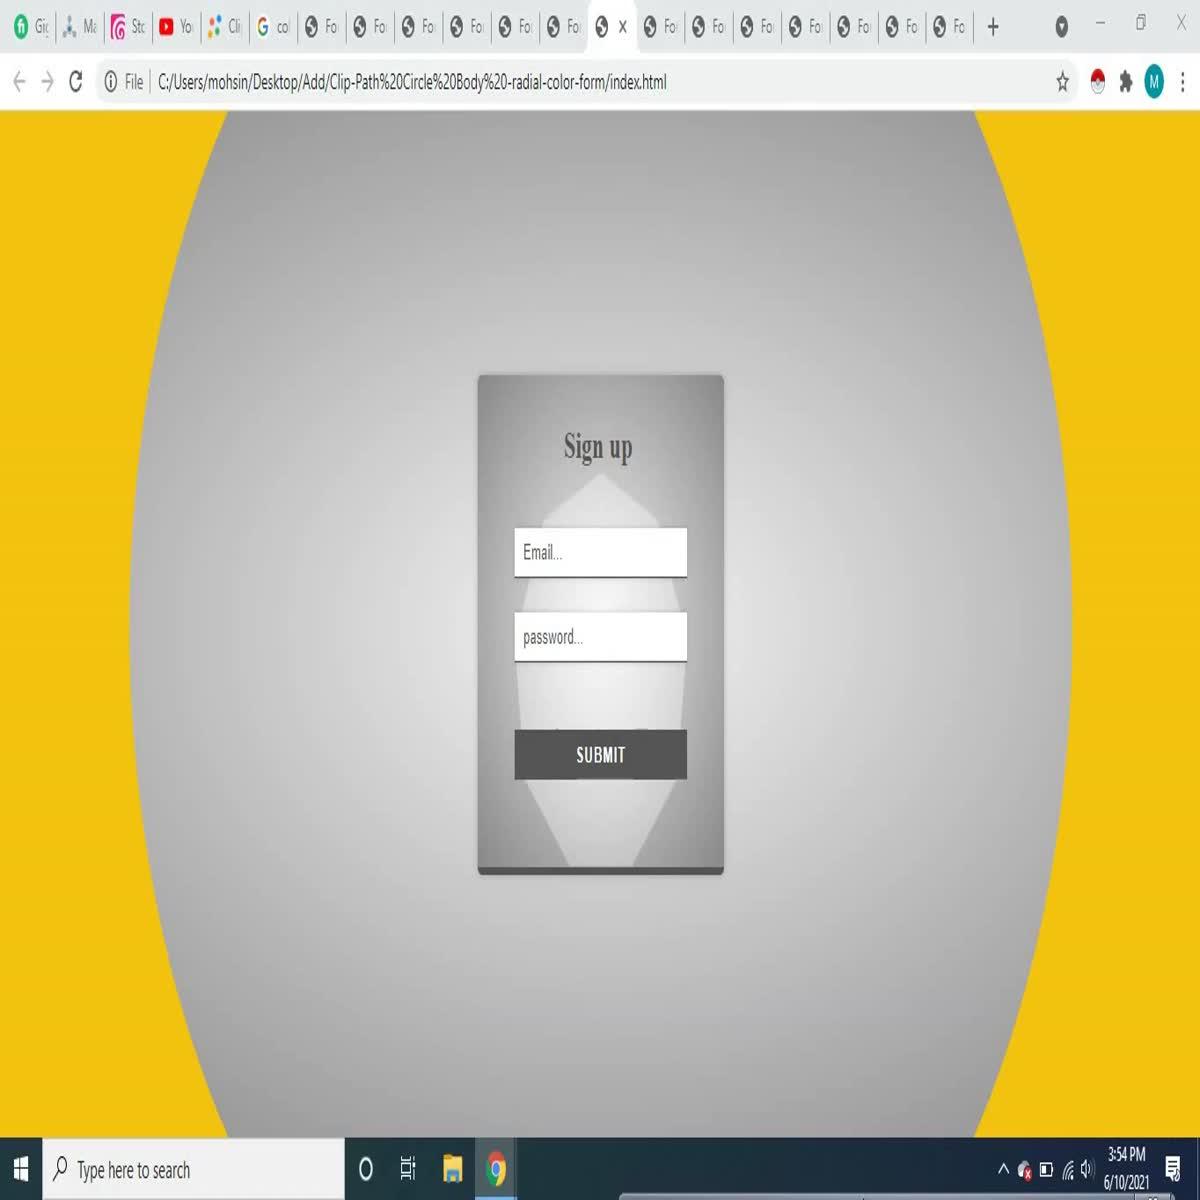Bookmark this page with the star icon
The height and width of the screenshot is (1200, 1200).
[x=1060, y=82]
